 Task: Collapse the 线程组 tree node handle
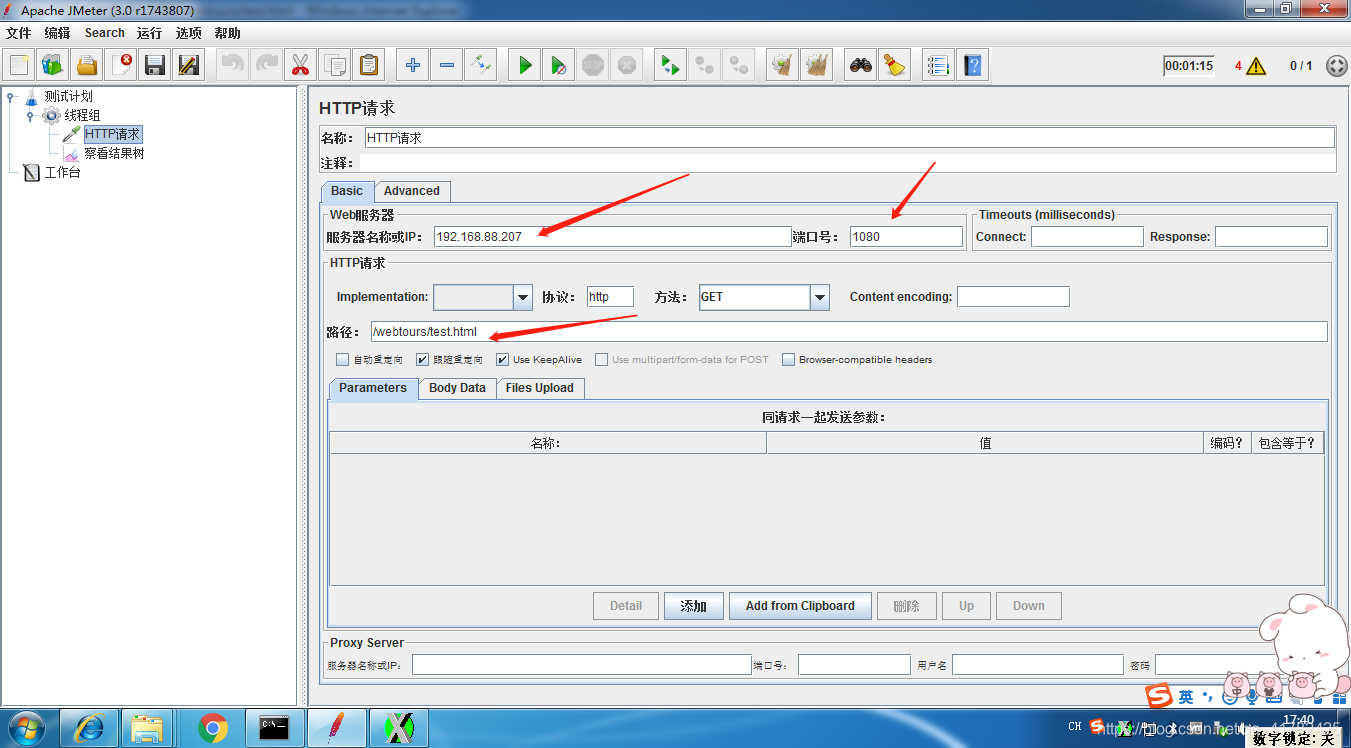[30, 116]
